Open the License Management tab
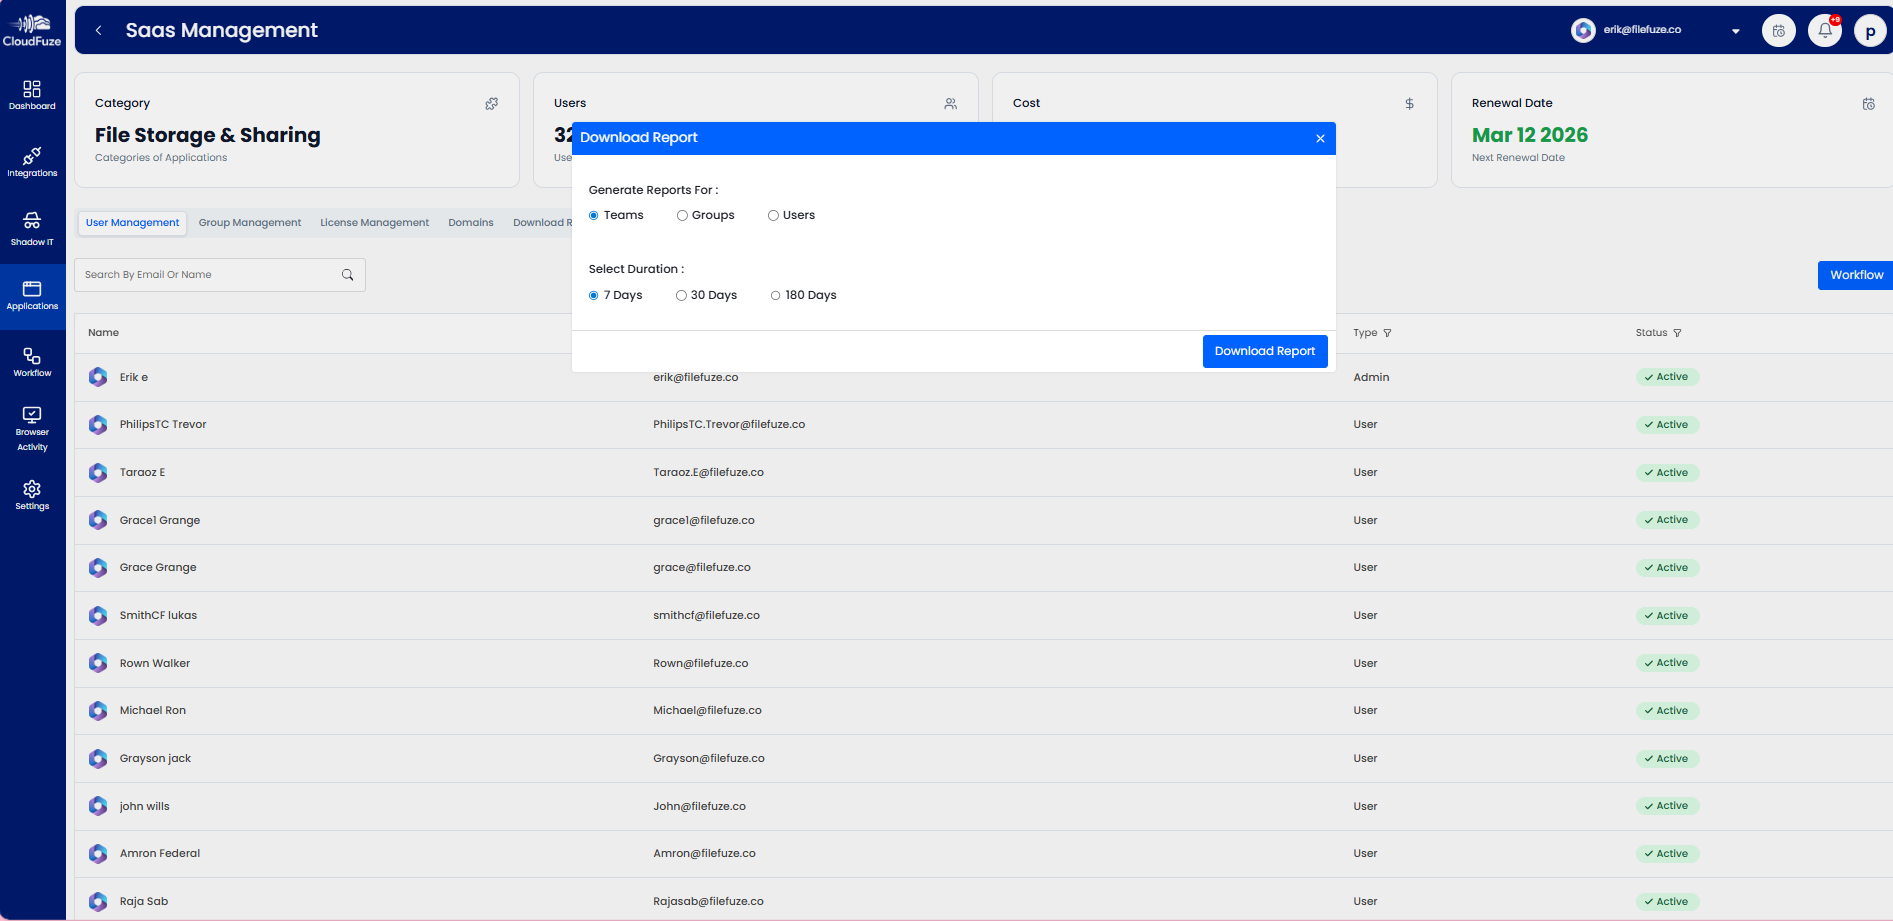 pyautogui.click(x=374, y=222)
